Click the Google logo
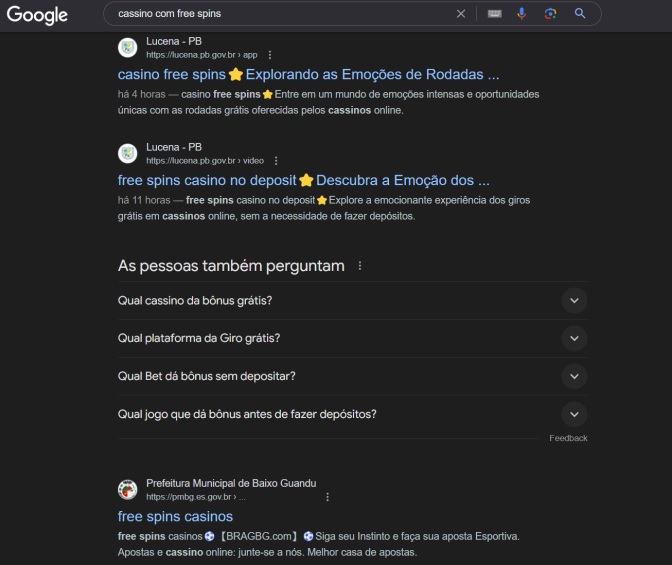Image resolution: width=672 pixels, height=565 pixels. [37, 15]
